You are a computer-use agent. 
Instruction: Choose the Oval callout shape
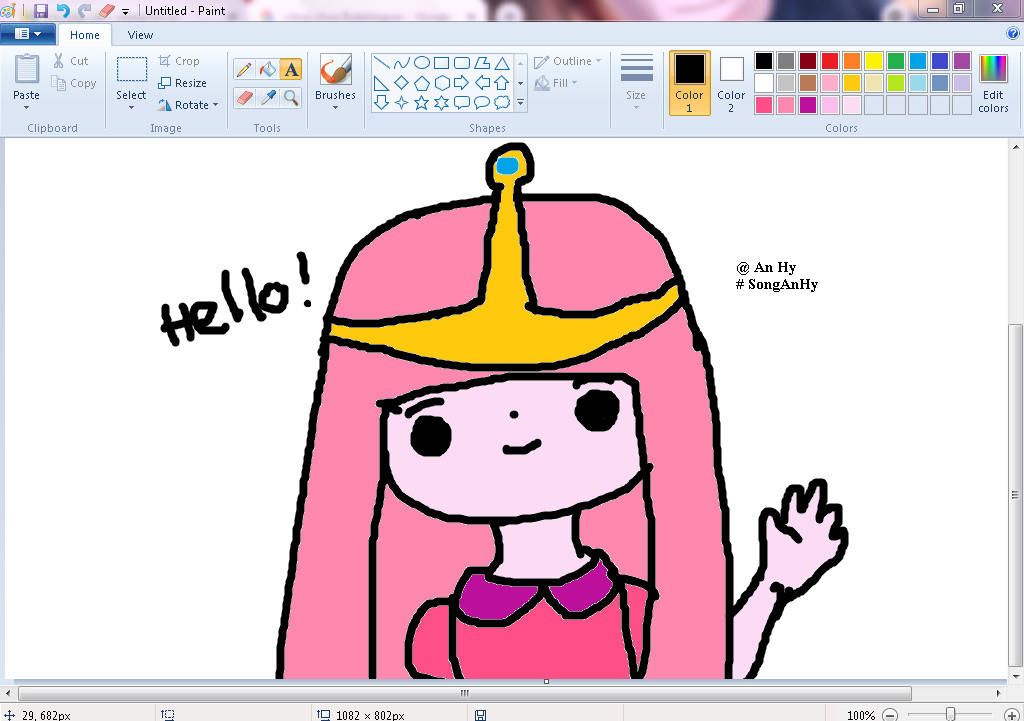pos(481,103)
